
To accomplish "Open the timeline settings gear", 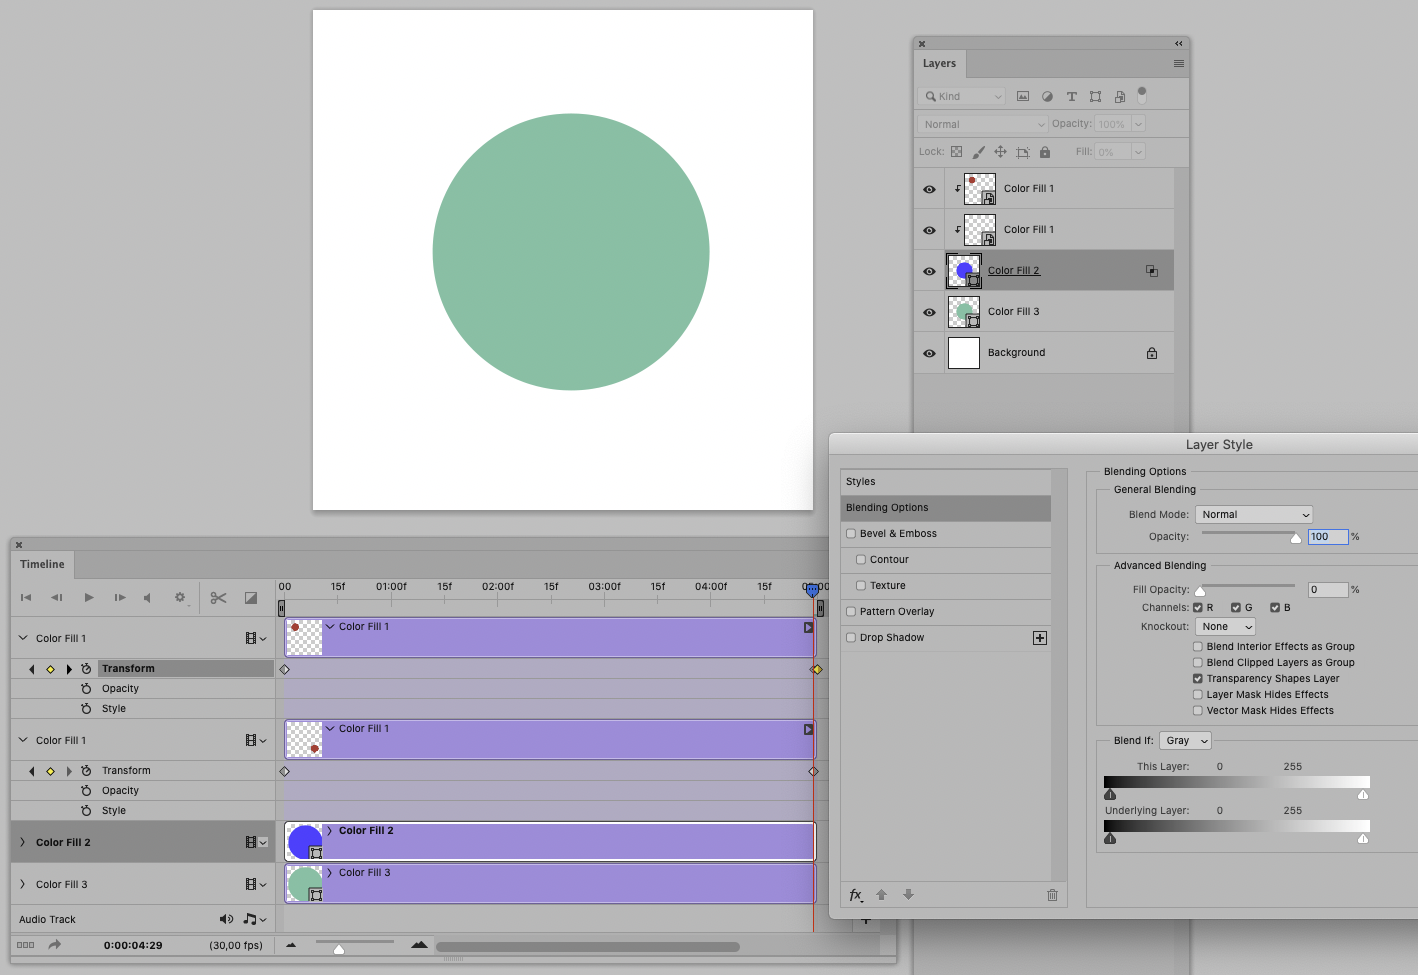I will [x=181, y=598].
